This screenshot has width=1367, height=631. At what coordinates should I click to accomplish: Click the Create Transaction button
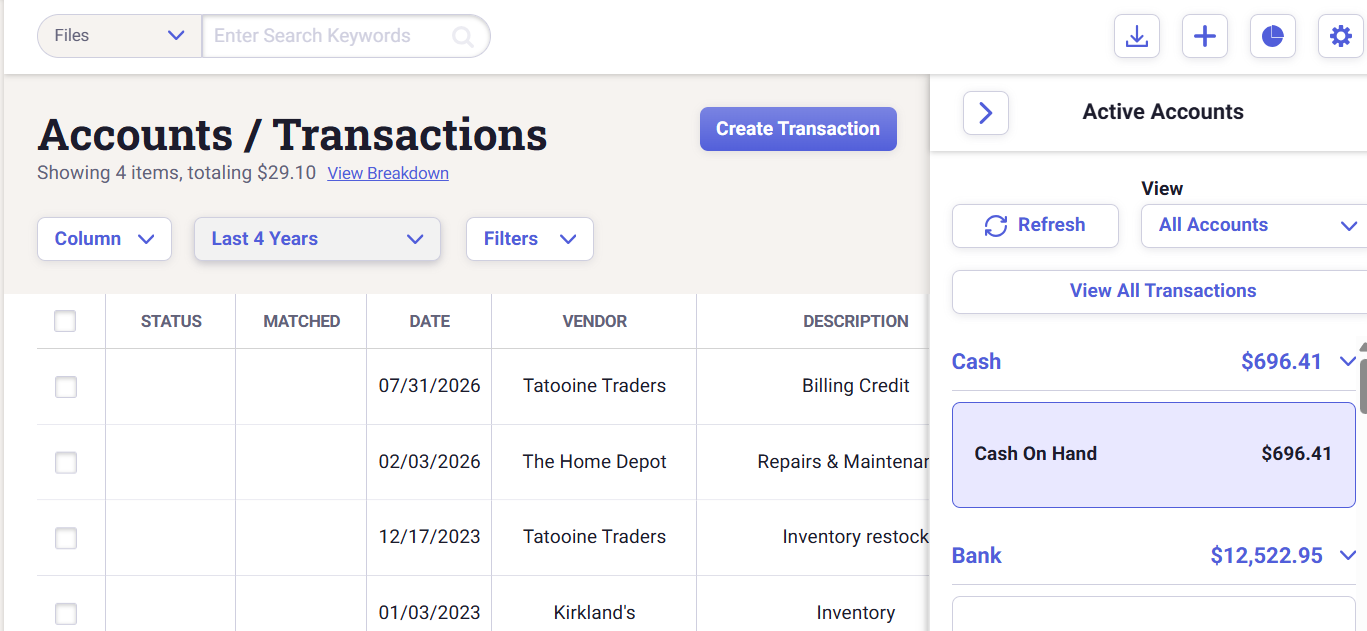pos(798,129)
